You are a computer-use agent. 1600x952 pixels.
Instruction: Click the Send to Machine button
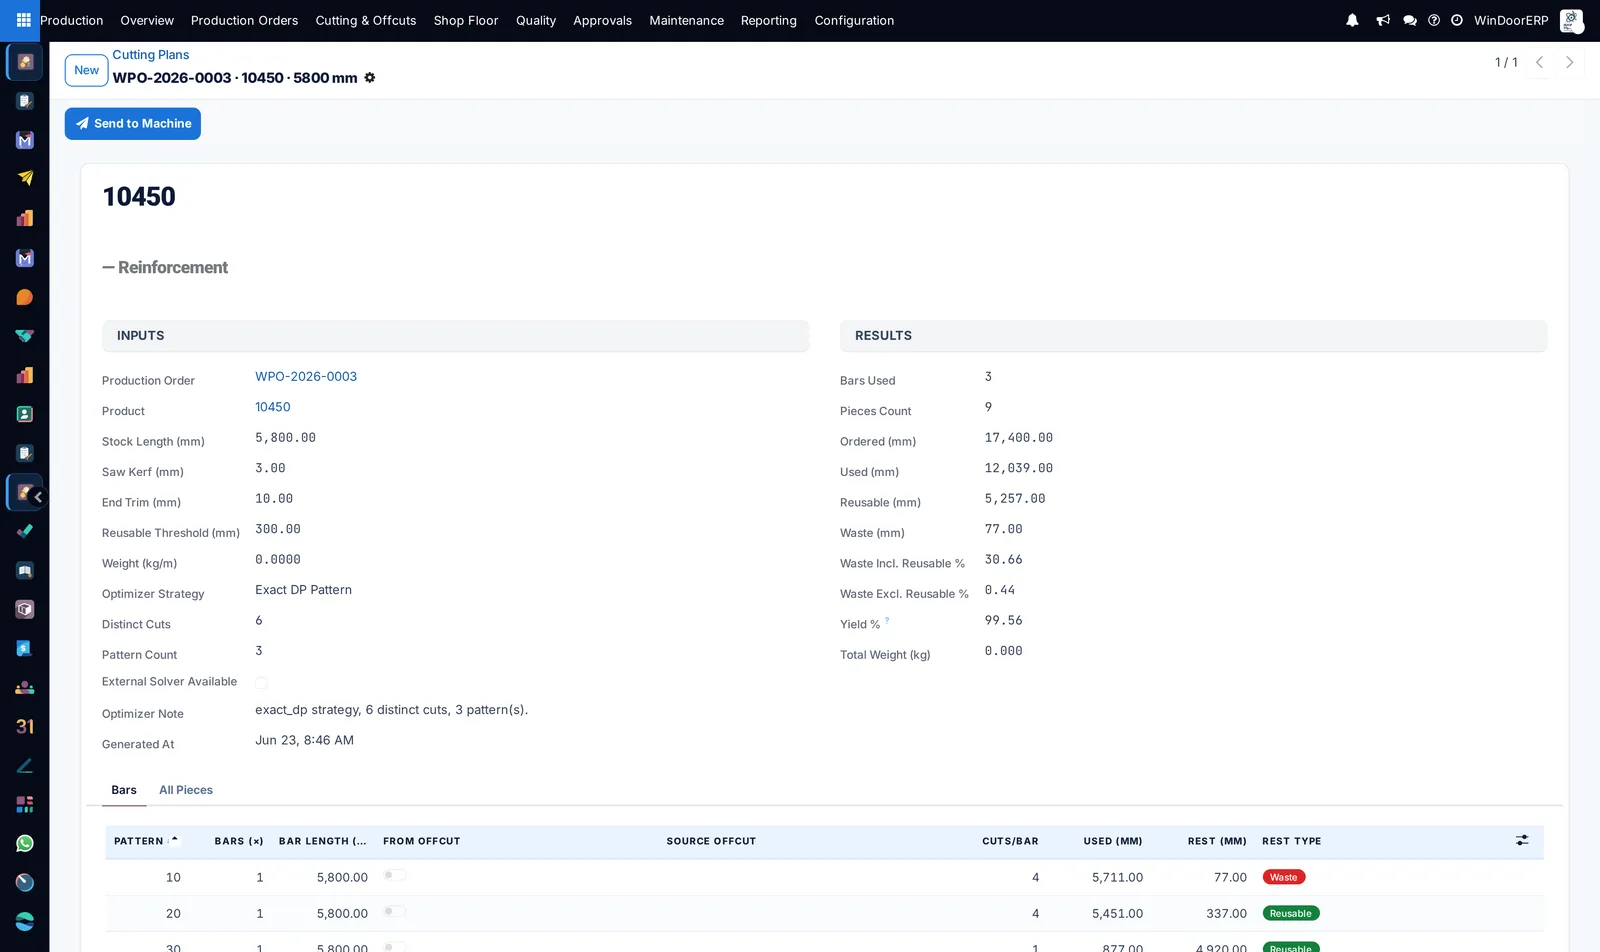[x=133, y=124]
